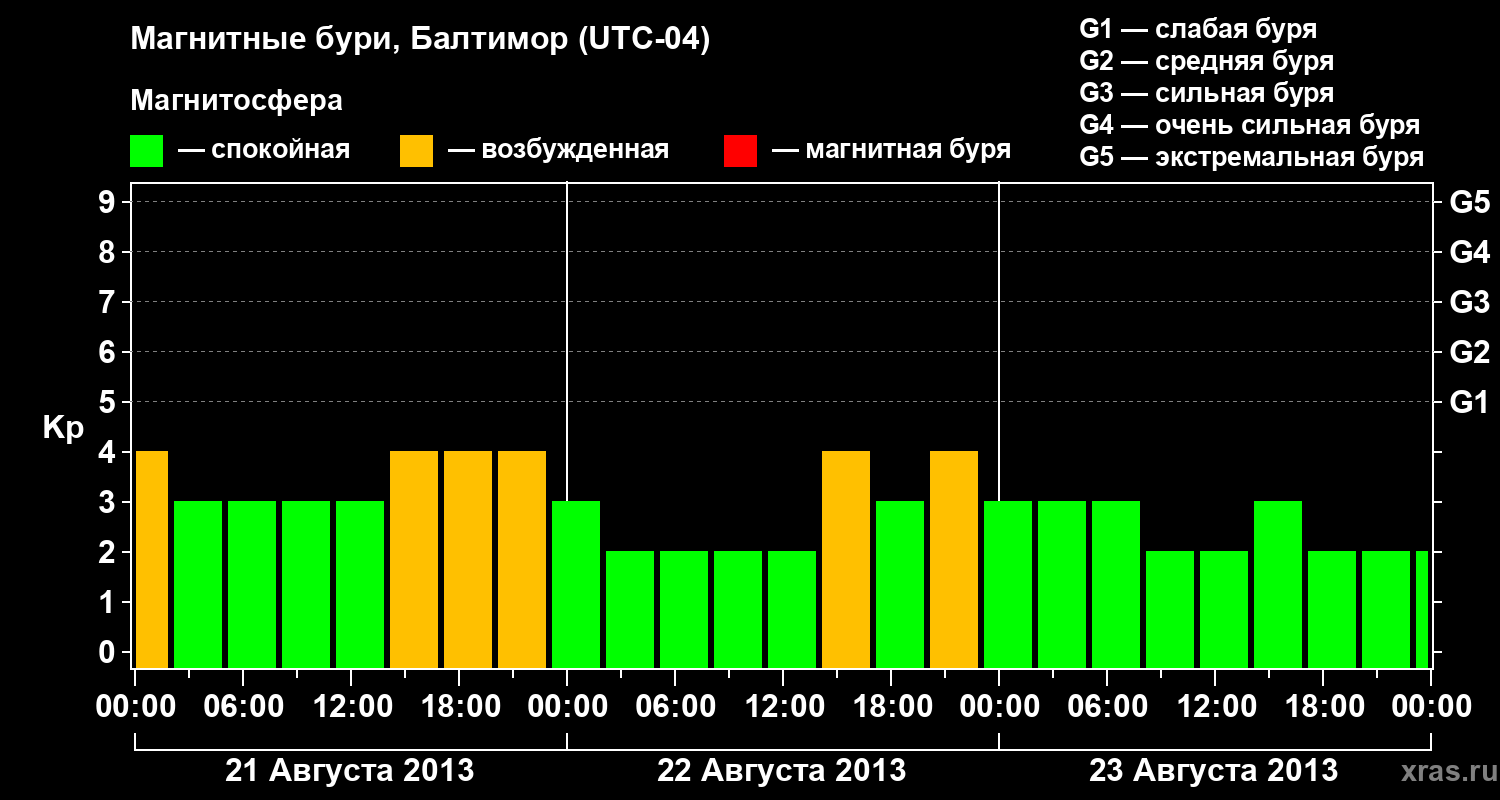Click the '4' tick on Kp axis

click(x=109, y=453)
